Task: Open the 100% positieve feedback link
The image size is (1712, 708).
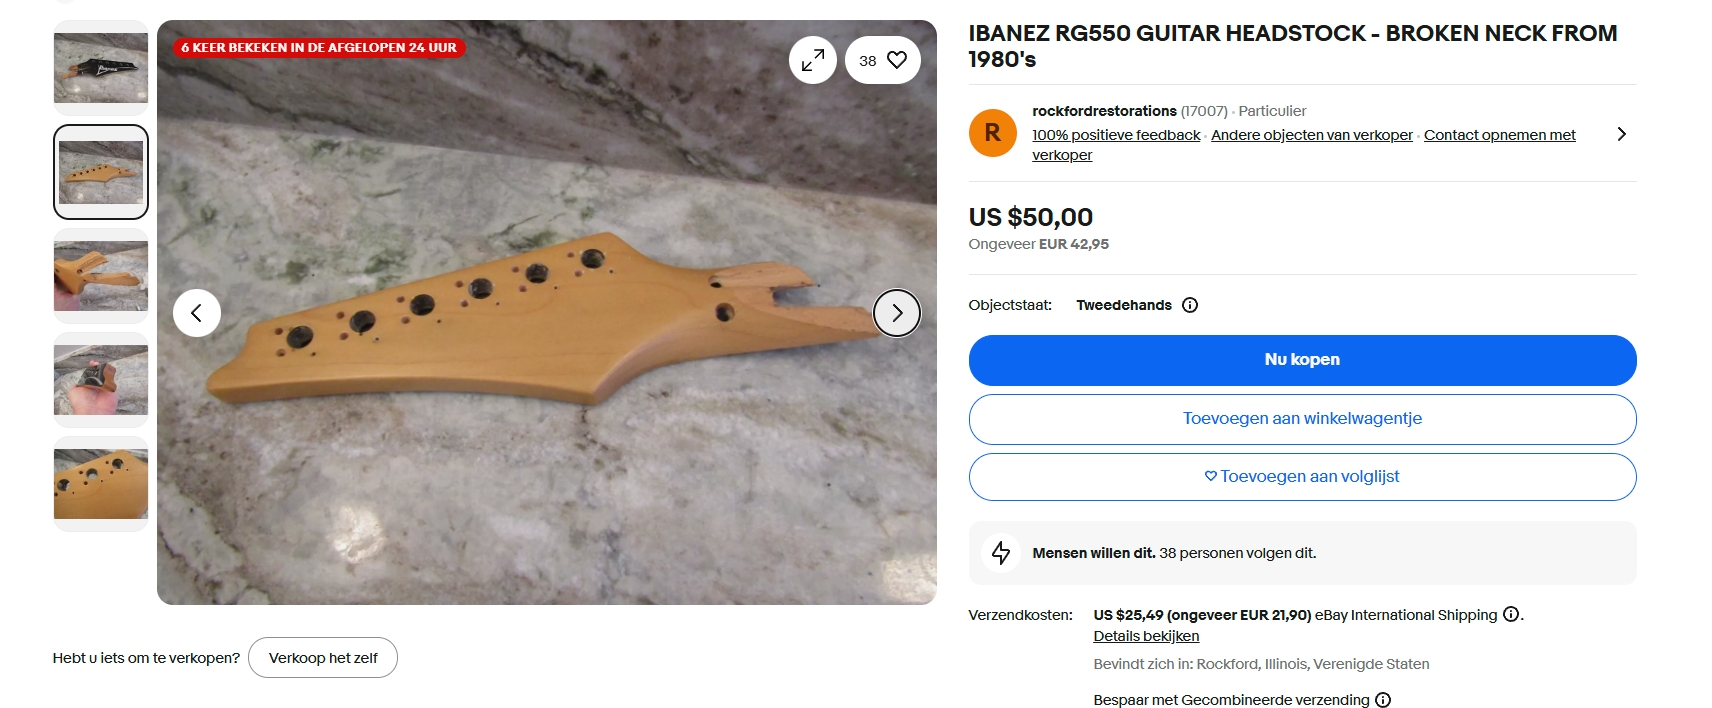Action: pos(1116,135)
